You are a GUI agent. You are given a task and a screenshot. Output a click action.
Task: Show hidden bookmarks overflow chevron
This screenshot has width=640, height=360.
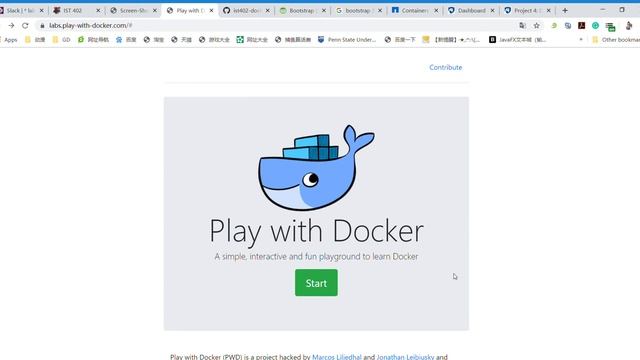581,40
